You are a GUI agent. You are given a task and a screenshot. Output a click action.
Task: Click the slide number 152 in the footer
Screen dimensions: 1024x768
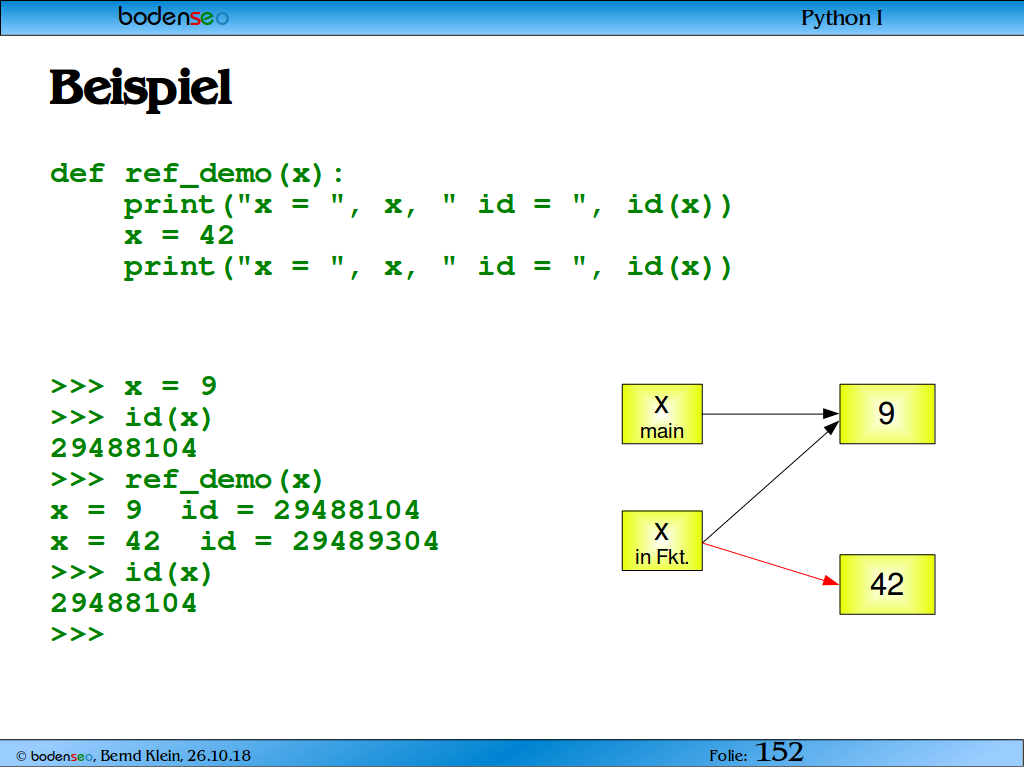(779, 752)
